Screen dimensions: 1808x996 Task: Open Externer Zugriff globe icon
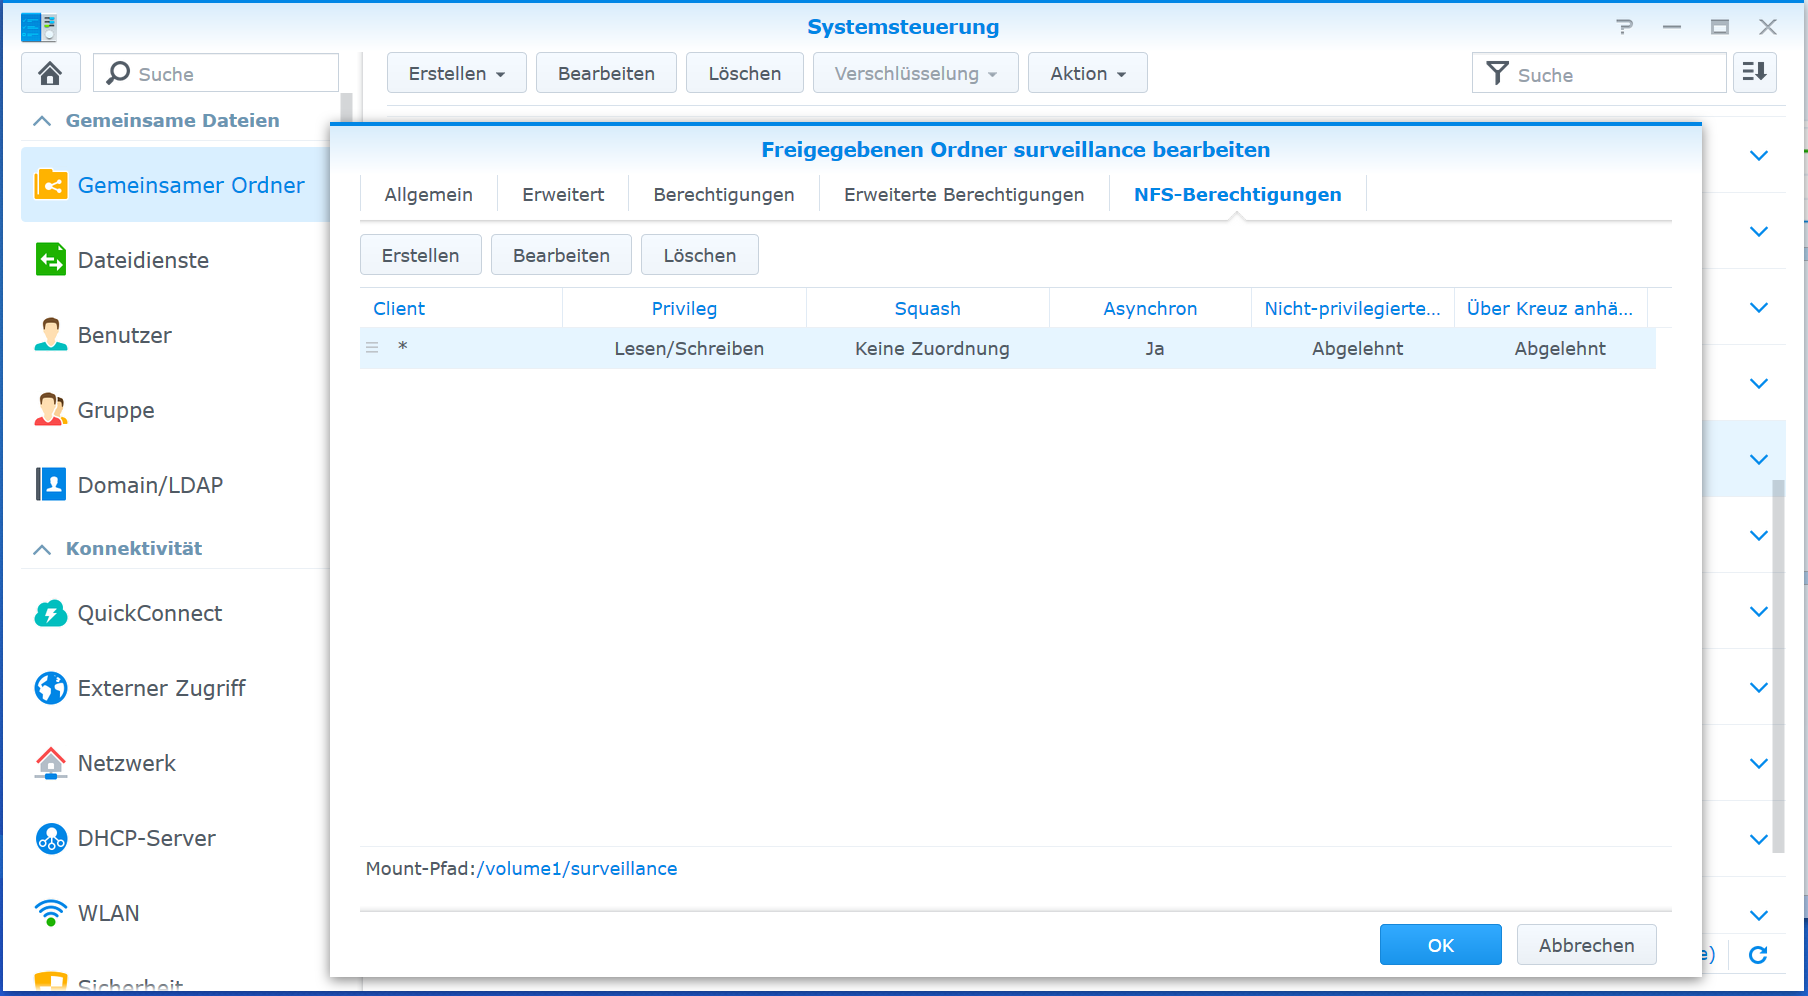[50, 688]
